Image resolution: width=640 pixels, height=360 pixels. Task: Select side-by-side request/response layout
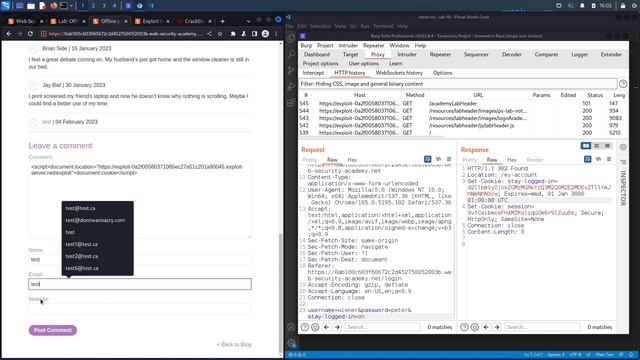tap(586, 146)
